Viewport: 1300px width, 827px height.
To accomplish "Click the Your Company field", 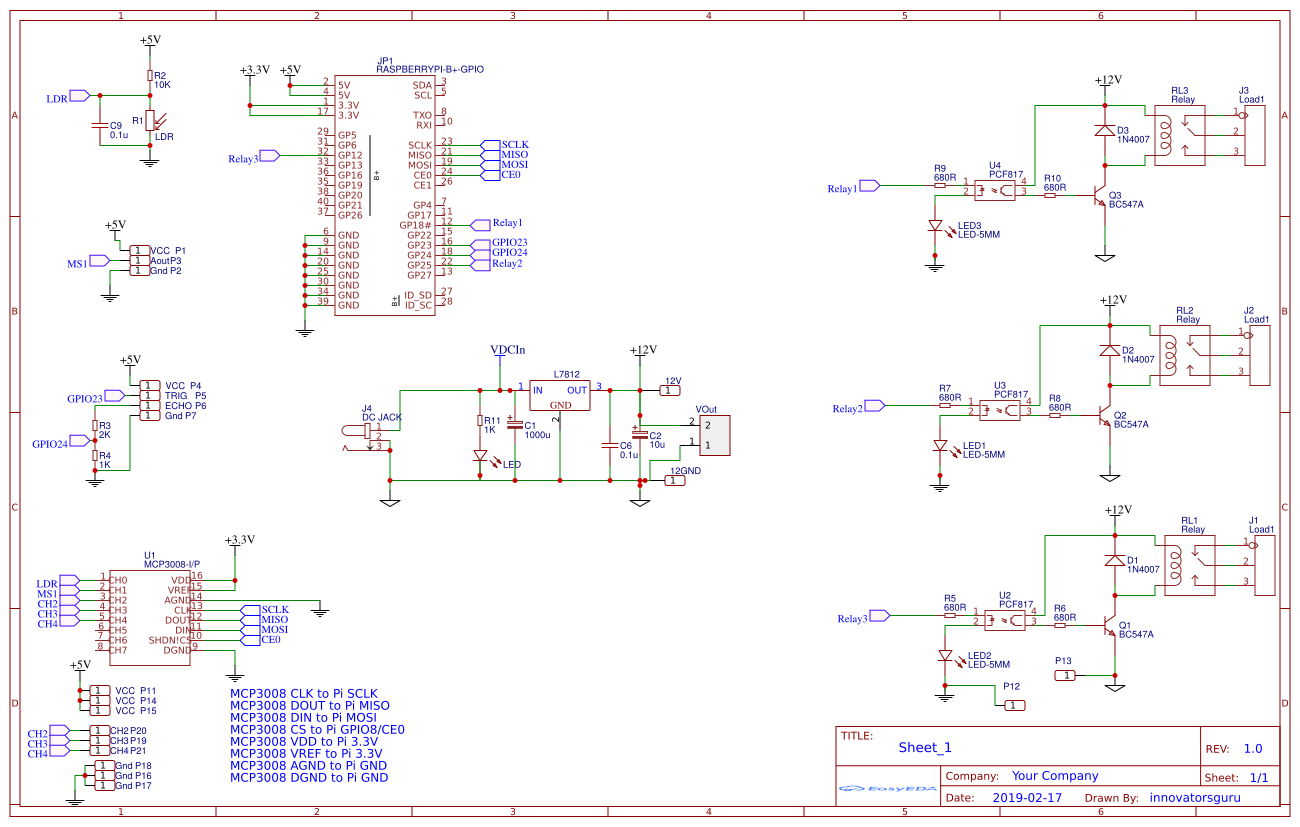I will (x=1054, y=776).
